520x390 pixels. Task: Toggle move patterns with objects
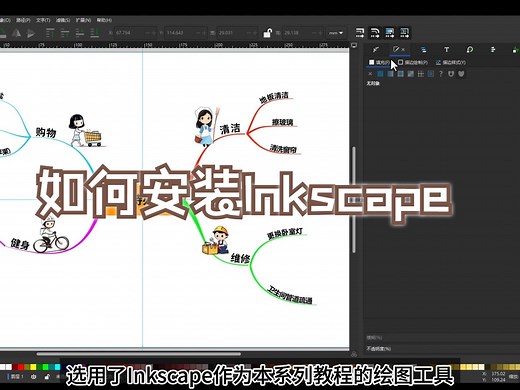pos(404,33)
